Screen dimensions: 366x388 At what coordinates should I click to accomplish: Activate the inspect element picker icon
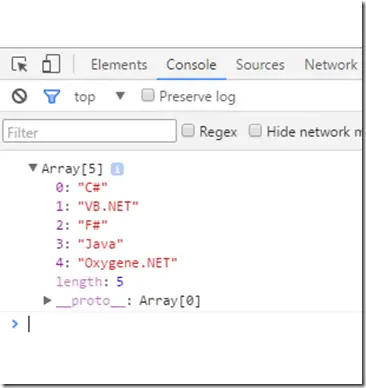[19, 64]
